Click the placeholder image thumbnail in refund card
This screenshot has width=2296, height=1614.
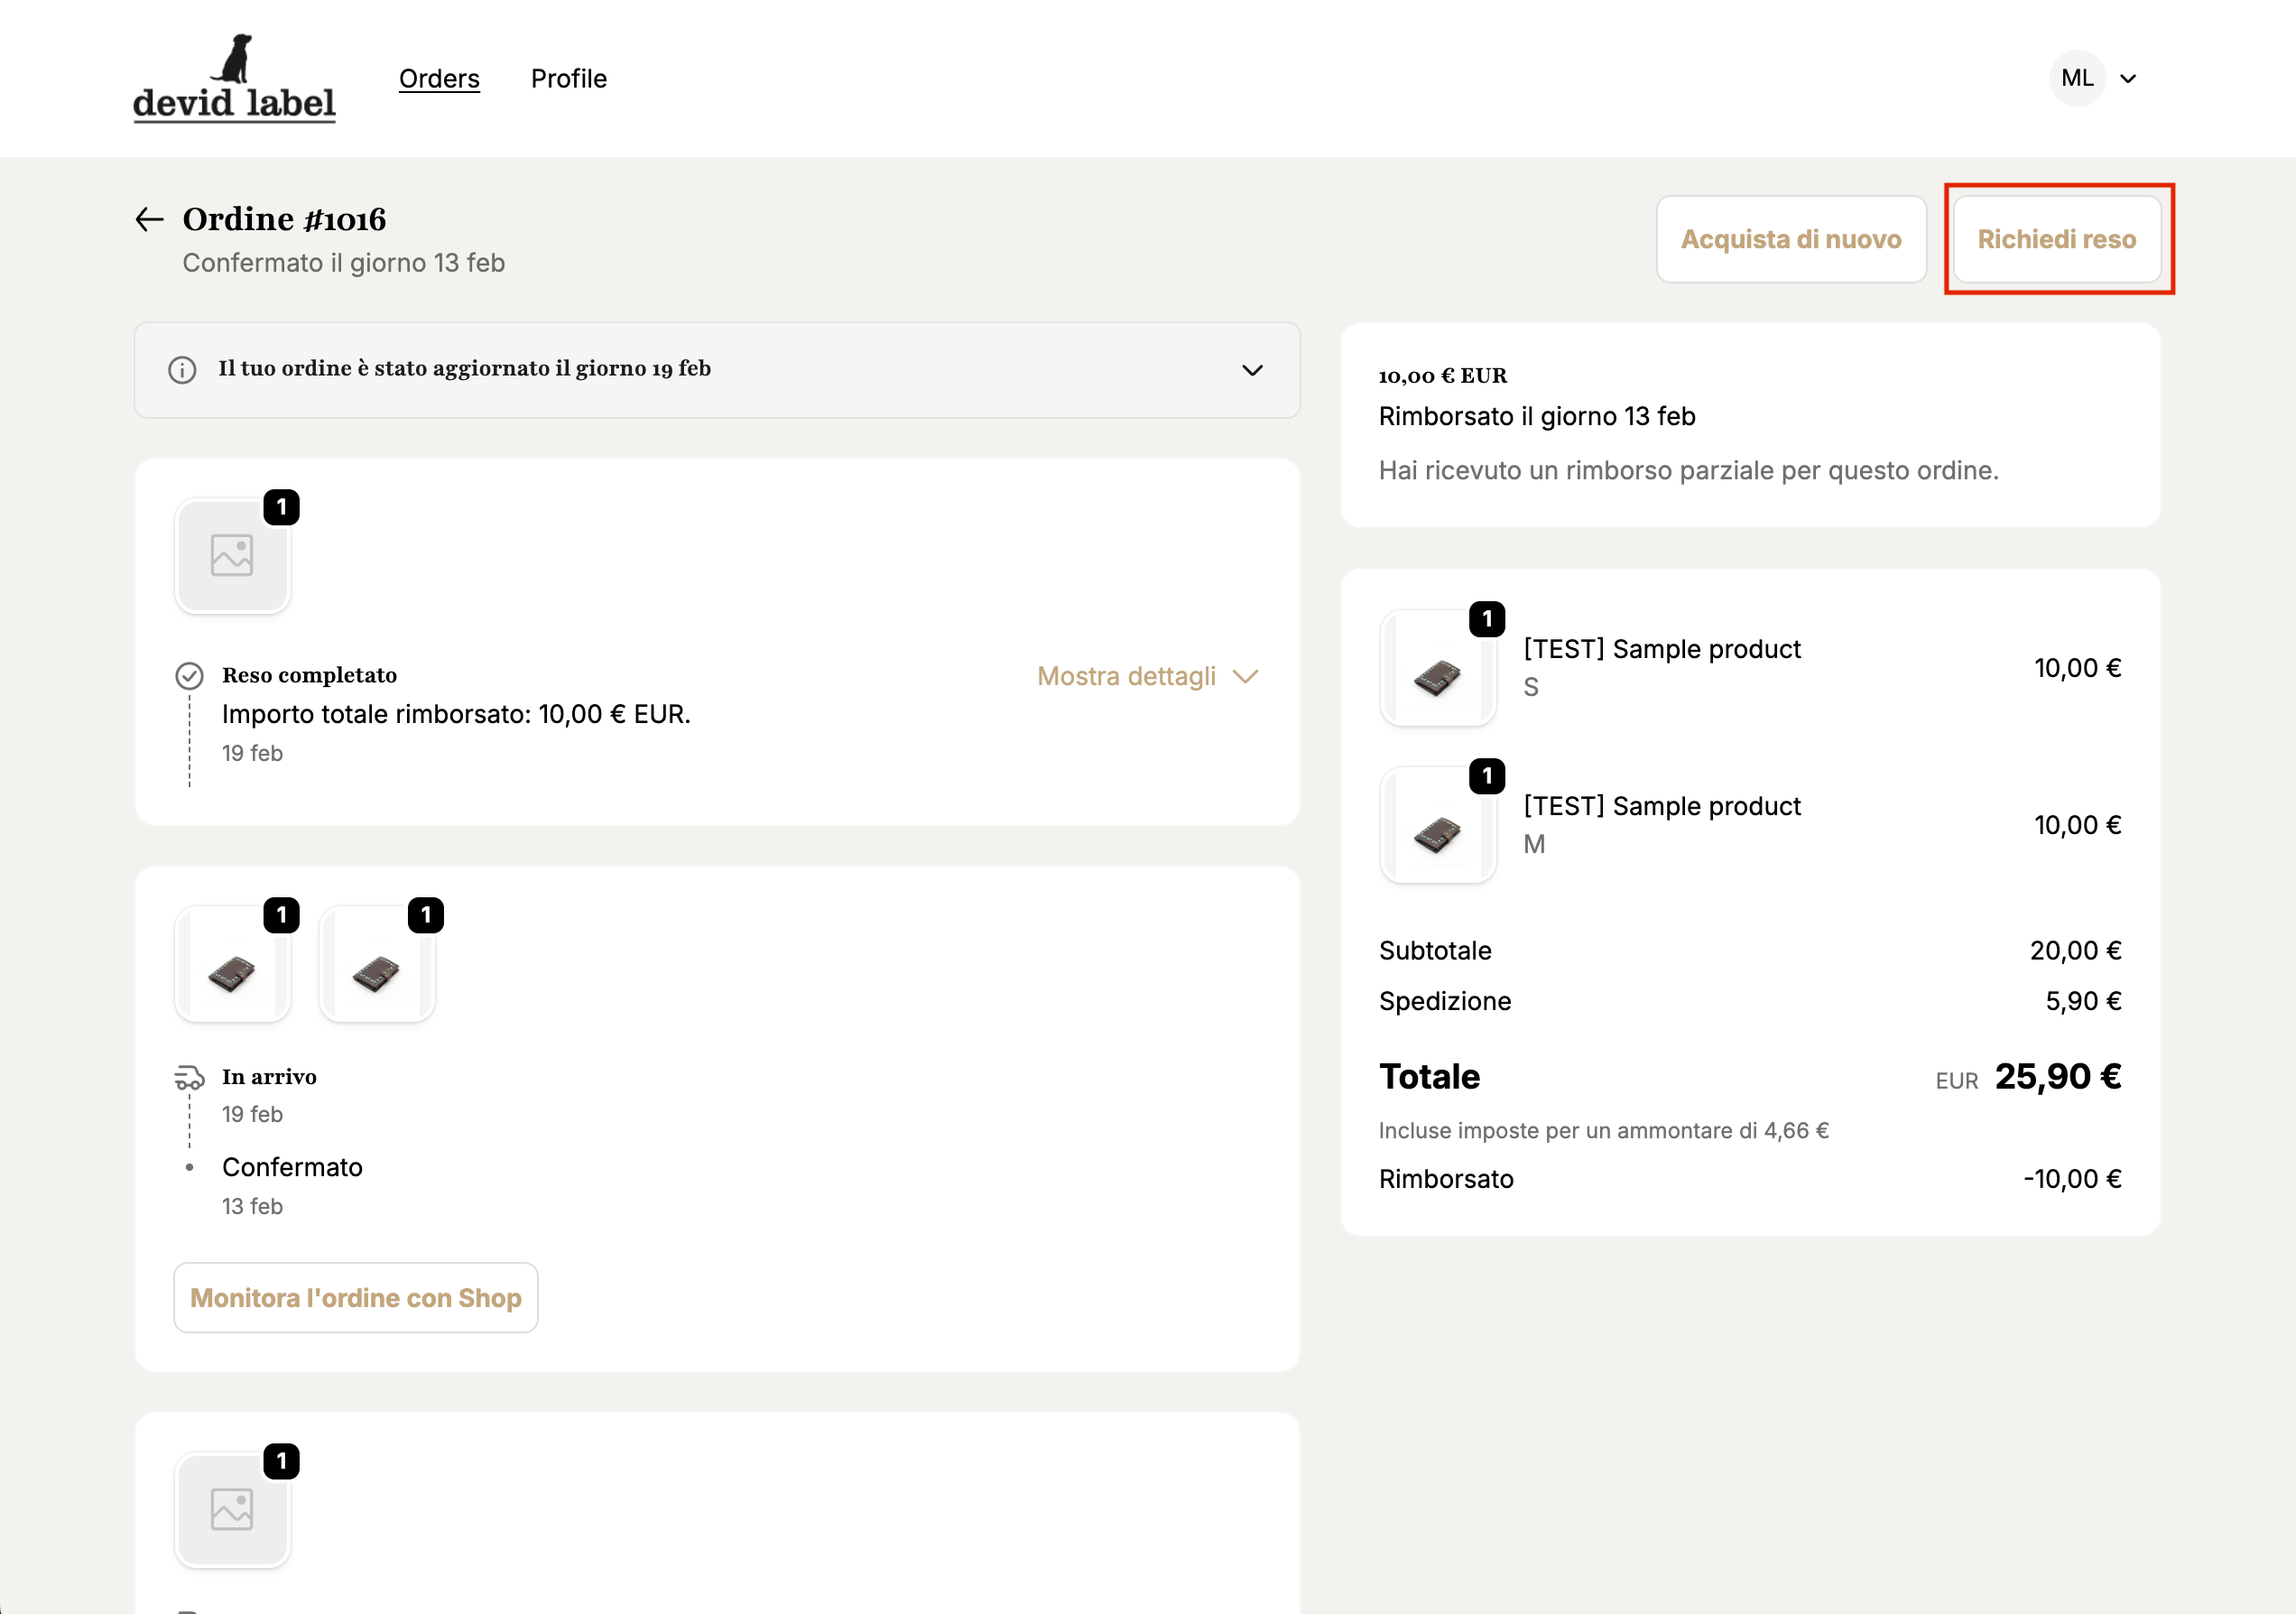click(232, 555)
